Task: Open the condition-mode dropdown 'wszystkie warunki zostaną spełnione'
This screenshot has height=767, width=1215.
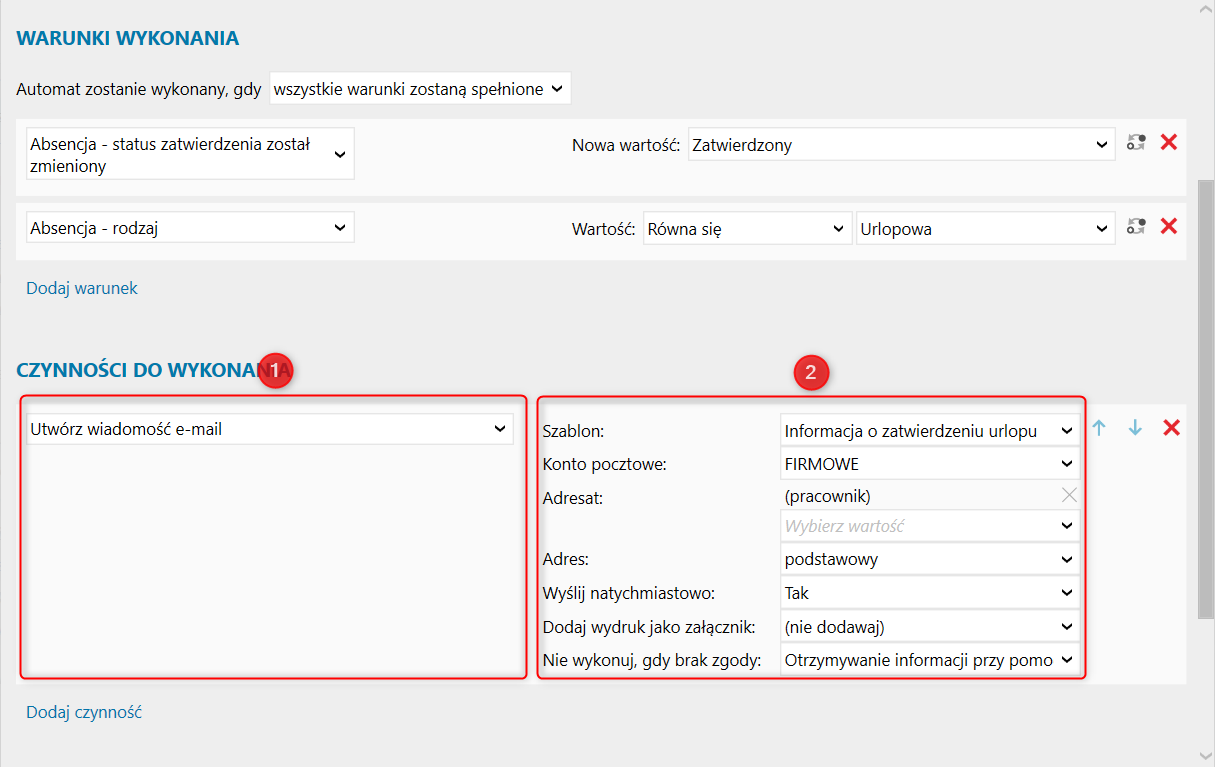Action: pyautogui.click(x=420, y=89)
